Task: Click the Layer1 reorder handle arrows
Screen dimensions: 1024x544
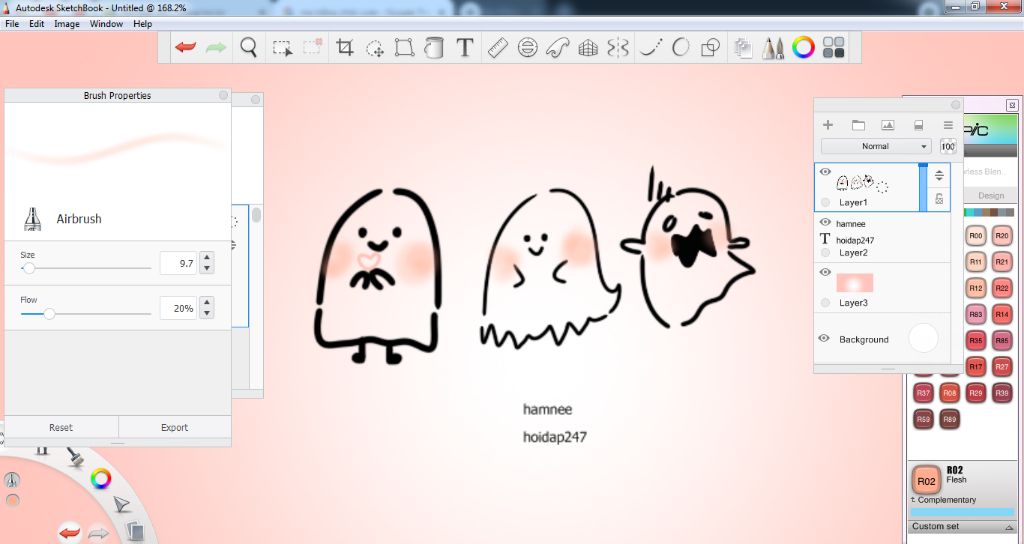Action: [x=939, y=175]
